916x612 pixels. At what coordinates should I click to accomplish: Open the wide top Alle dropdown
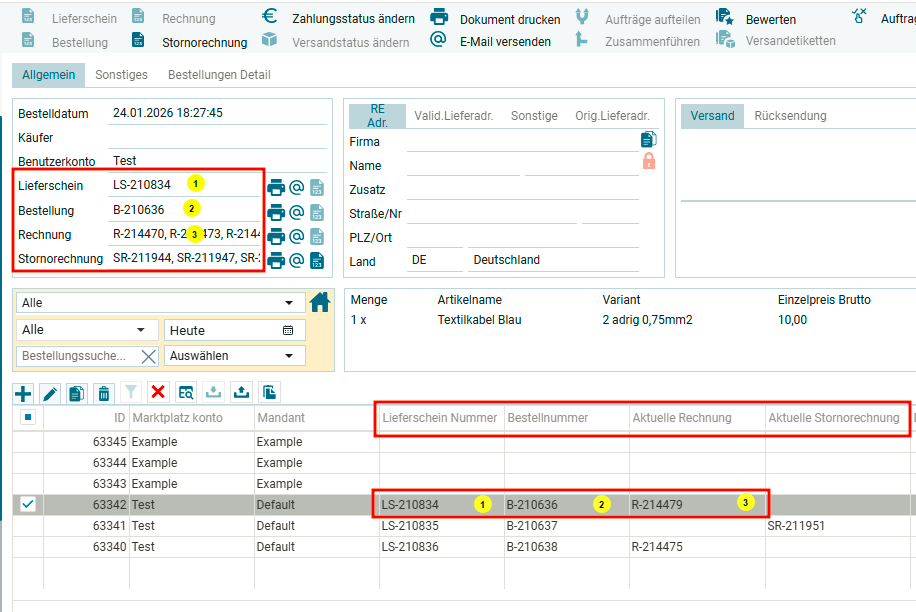pos(160,303)
